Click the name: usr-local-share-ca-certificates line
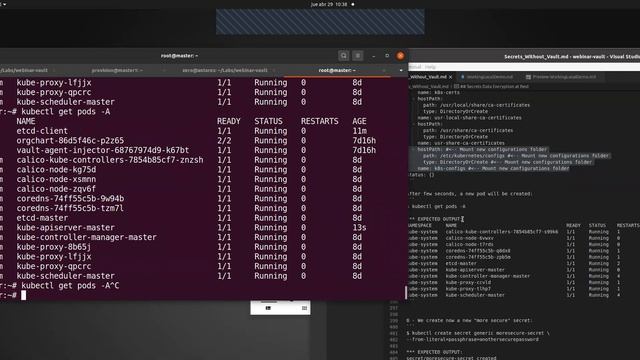 coord(469,118)
